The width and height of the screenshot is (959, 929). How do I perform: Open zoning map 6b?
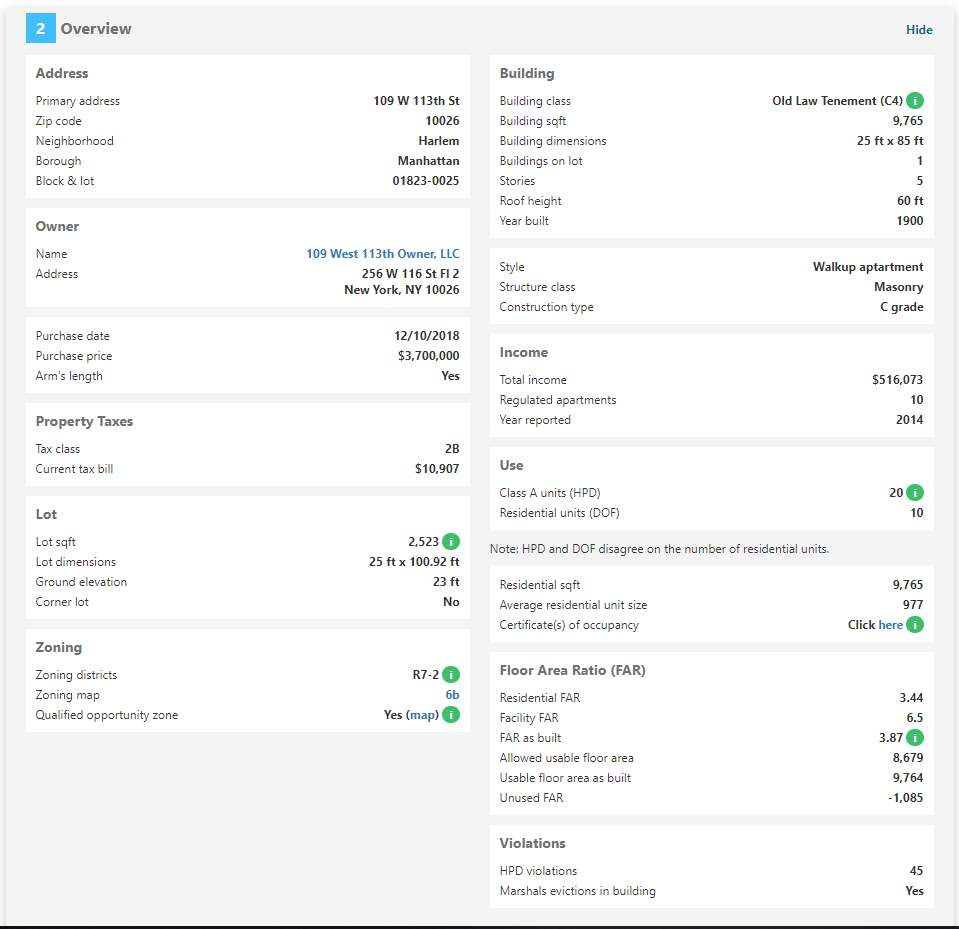pyautogui.click(x=452, y=694)
